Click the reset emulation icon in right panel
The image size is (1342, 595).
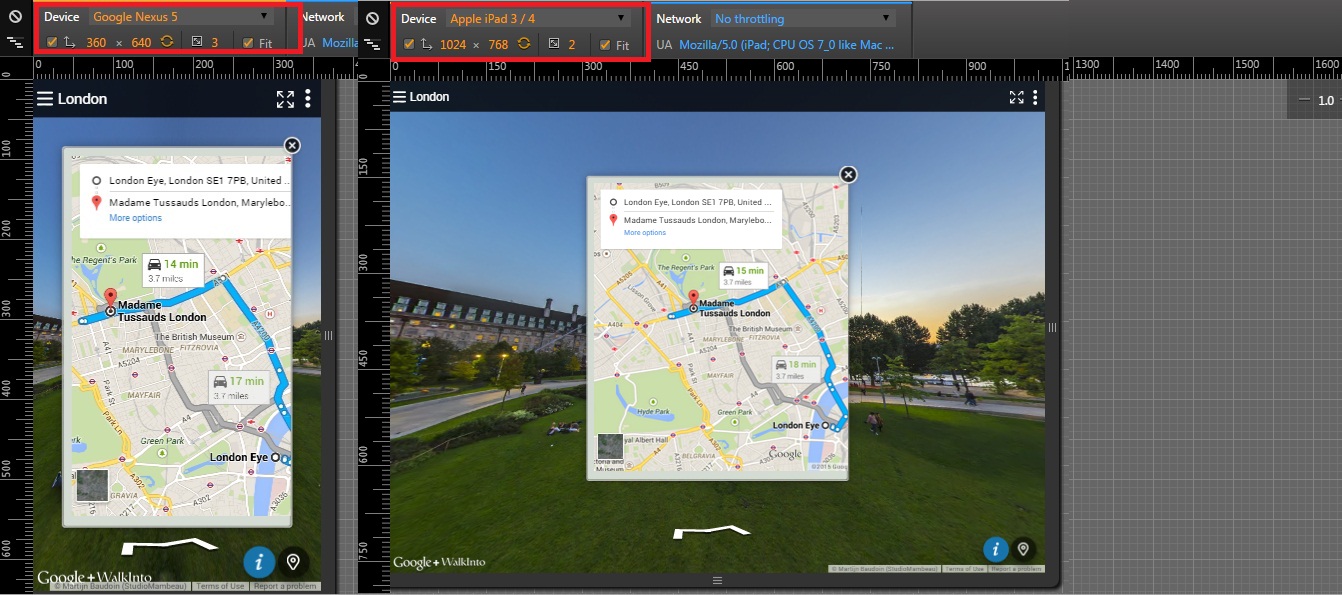pyautogui.click(x=372, y=19)
